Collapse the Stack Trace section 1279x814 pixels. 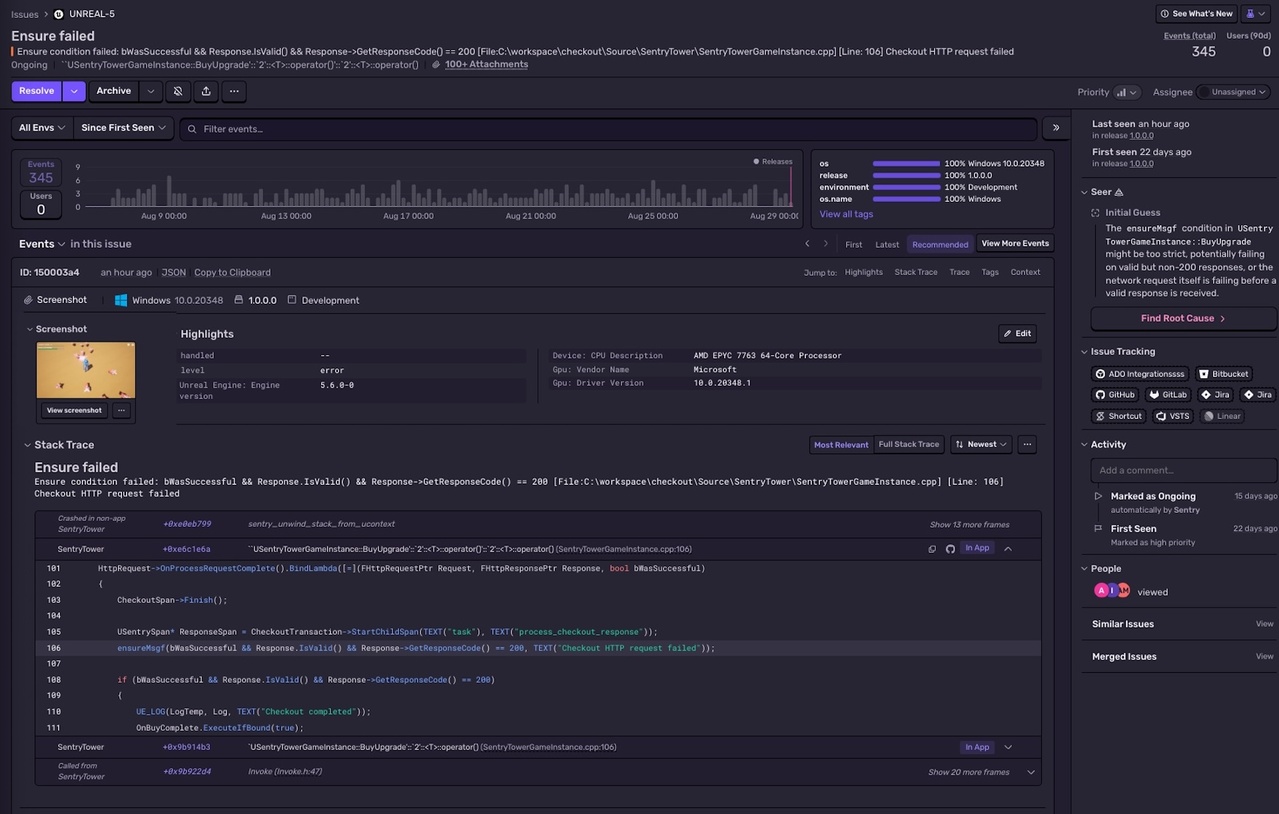(27, 445)
